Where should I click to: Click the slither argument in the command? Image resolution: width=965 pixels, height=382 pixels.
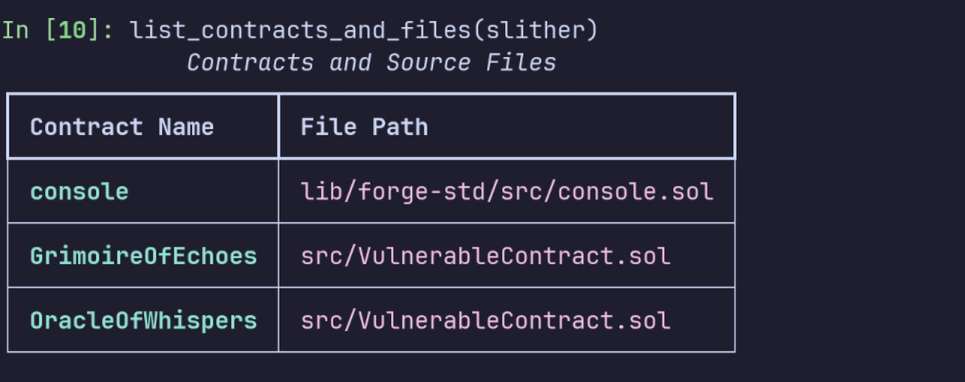535,30
